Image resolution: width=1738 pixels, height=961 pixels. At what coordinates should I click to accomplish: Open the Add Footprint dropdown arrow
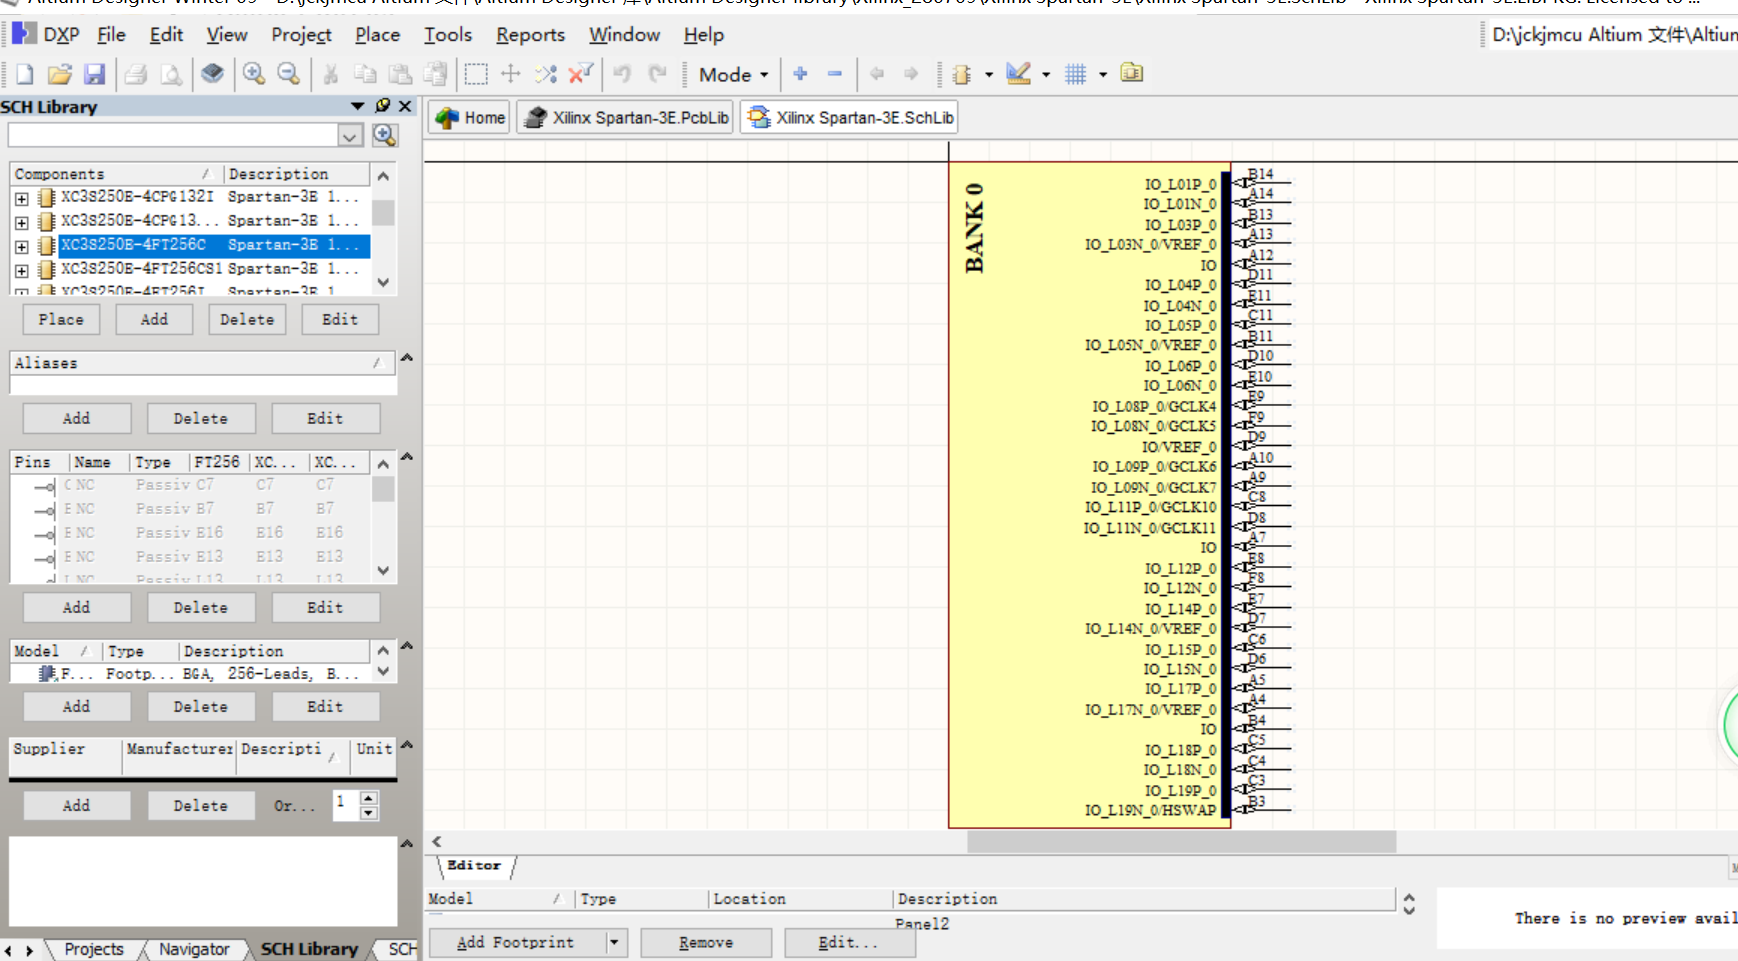[x=614, y=942]
